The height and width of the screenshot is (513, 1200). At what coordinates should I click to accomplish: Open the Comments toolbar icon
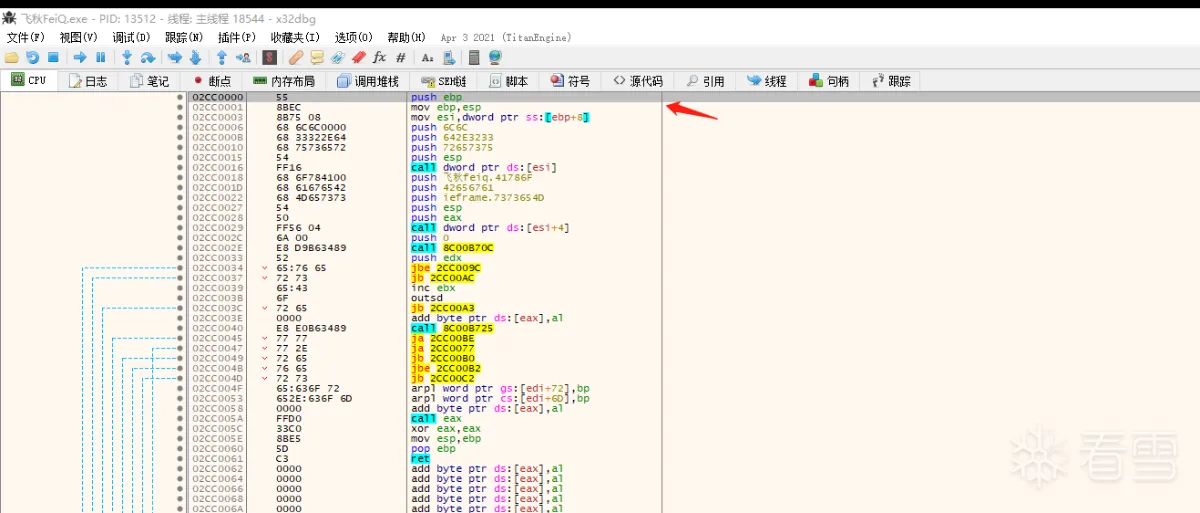point(317,57)
